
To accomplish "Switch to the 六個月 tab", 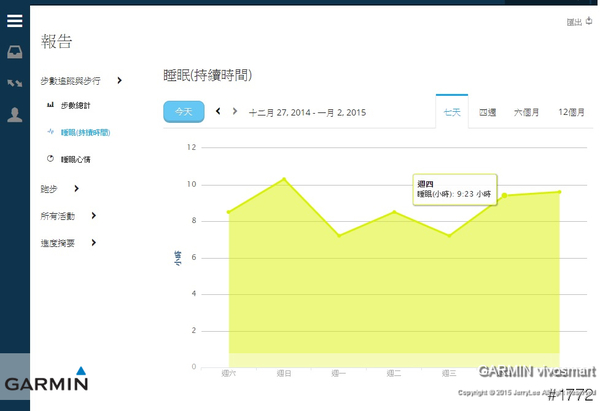I will point(526,112).
